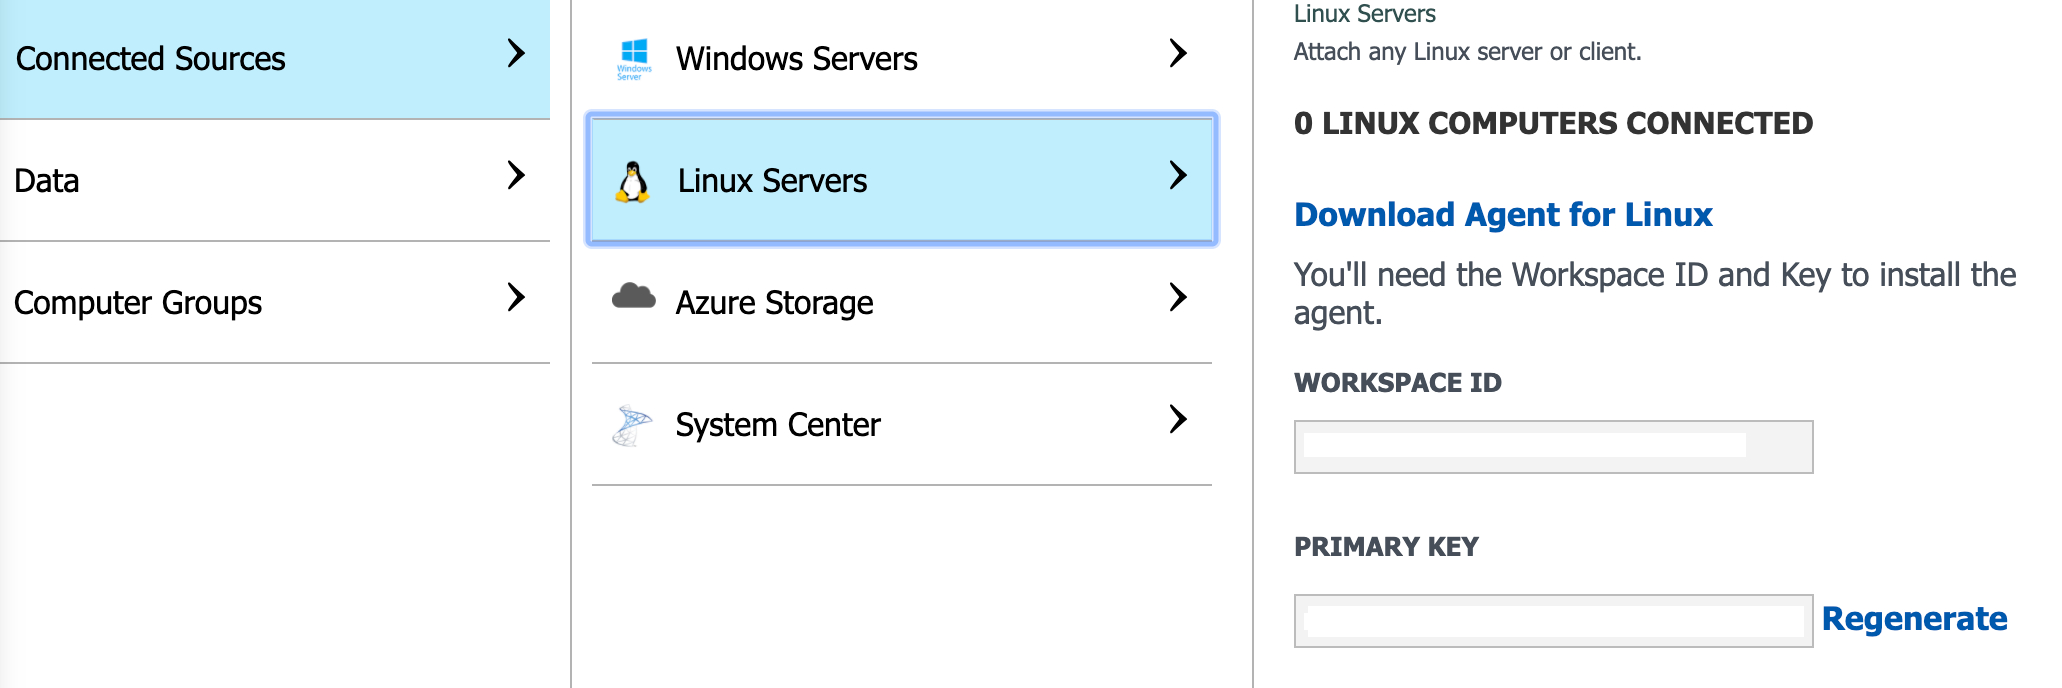The image size is (2062, 688).
Task: Select Azure Storage source
Action: point(902,303)
